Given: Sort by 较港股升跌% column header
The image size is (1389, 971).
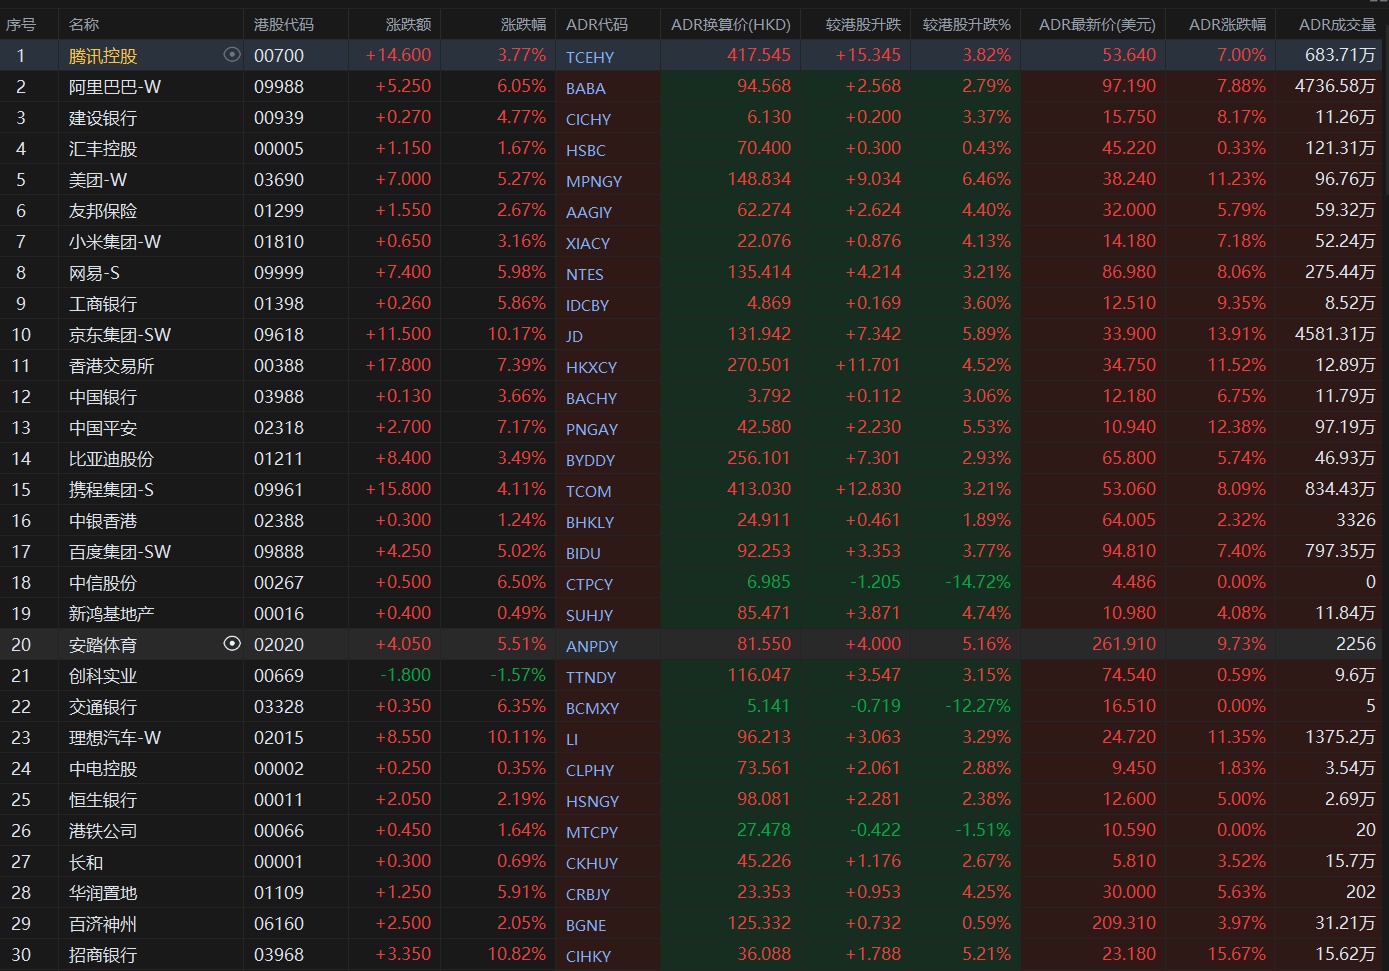Looking at the screenshot, I should pyautogui.click(x=966, y=24).
